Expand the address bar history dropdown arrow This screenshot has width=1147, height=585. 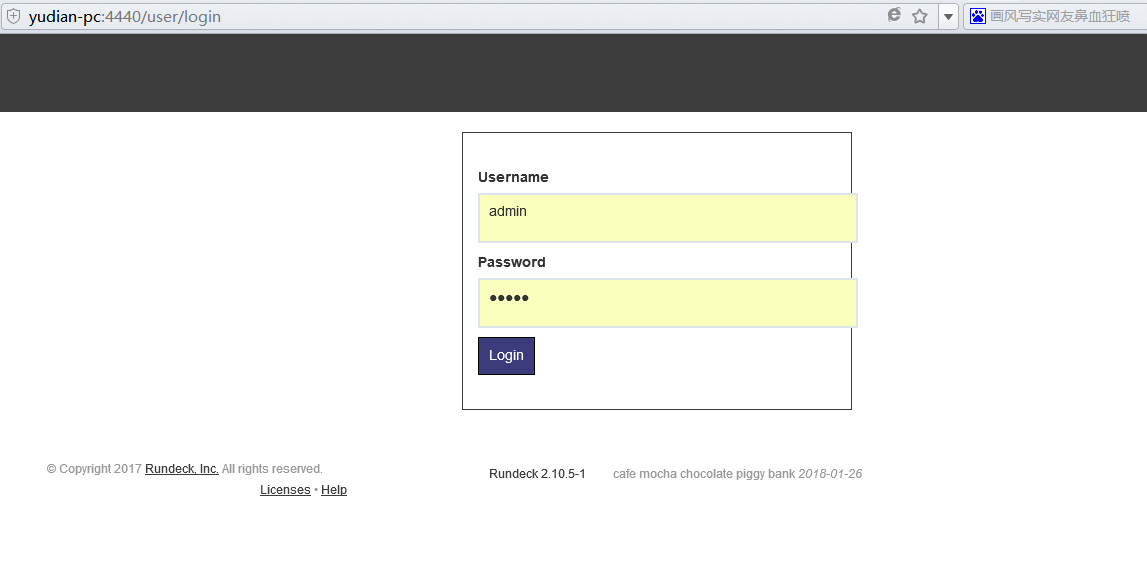tap(948, 17)
